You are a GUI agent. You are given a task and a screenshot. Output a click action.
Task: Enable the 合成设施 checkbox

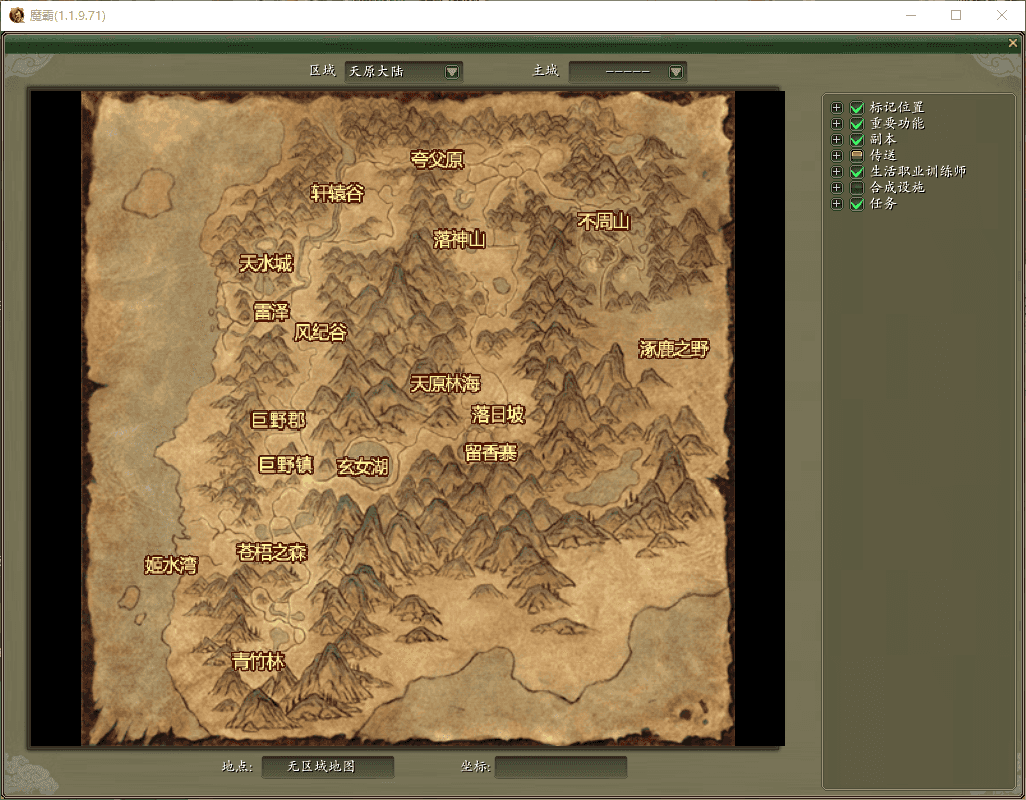coord(856,187)
